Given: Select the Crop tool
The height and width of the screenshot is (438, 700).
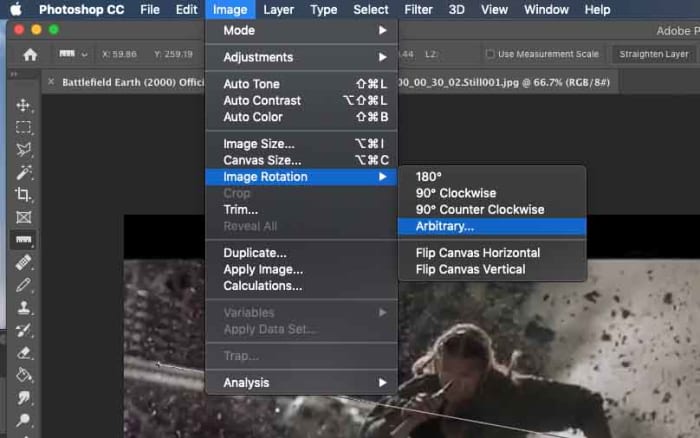Looking at the screenshot, I should click(23, 195).
